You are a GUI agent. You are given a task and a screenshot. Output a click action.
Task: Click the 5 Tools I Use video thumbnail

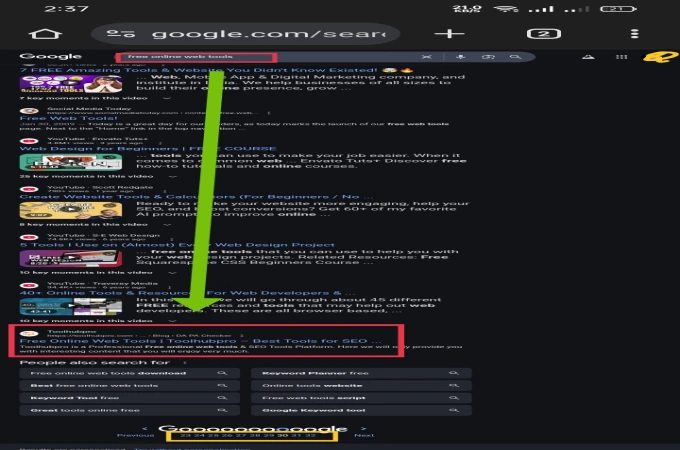71,258
